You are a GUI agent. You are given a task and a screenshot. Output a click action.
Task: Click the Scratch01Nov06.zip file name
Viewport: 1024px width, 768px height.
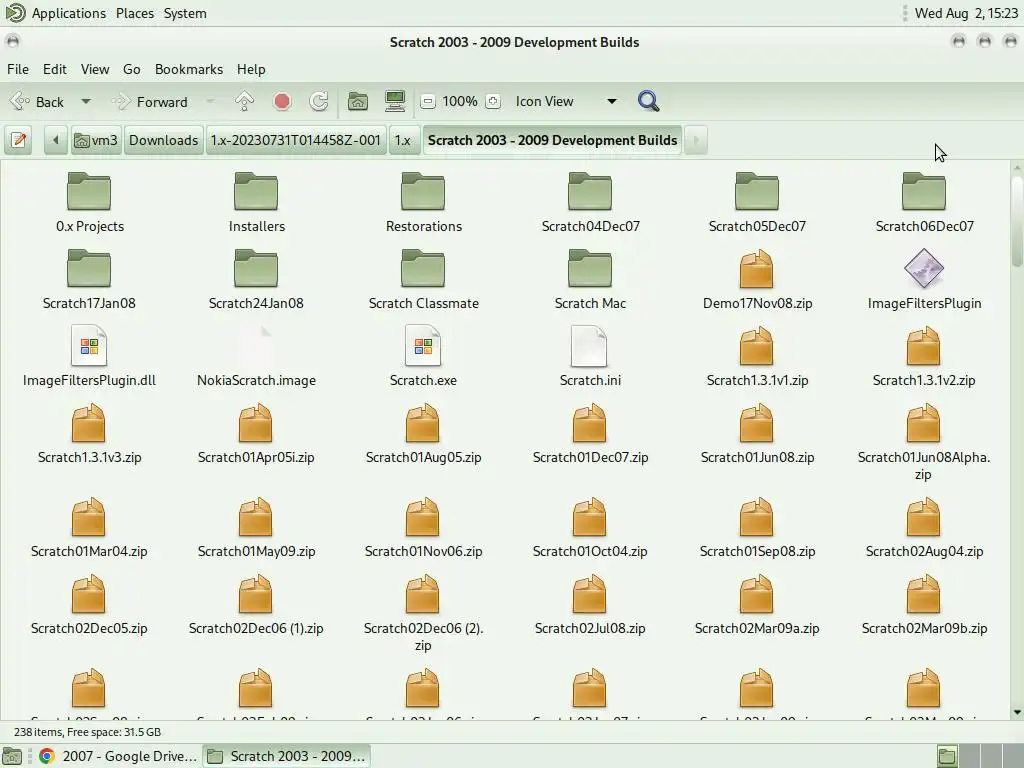pos(423,551)
